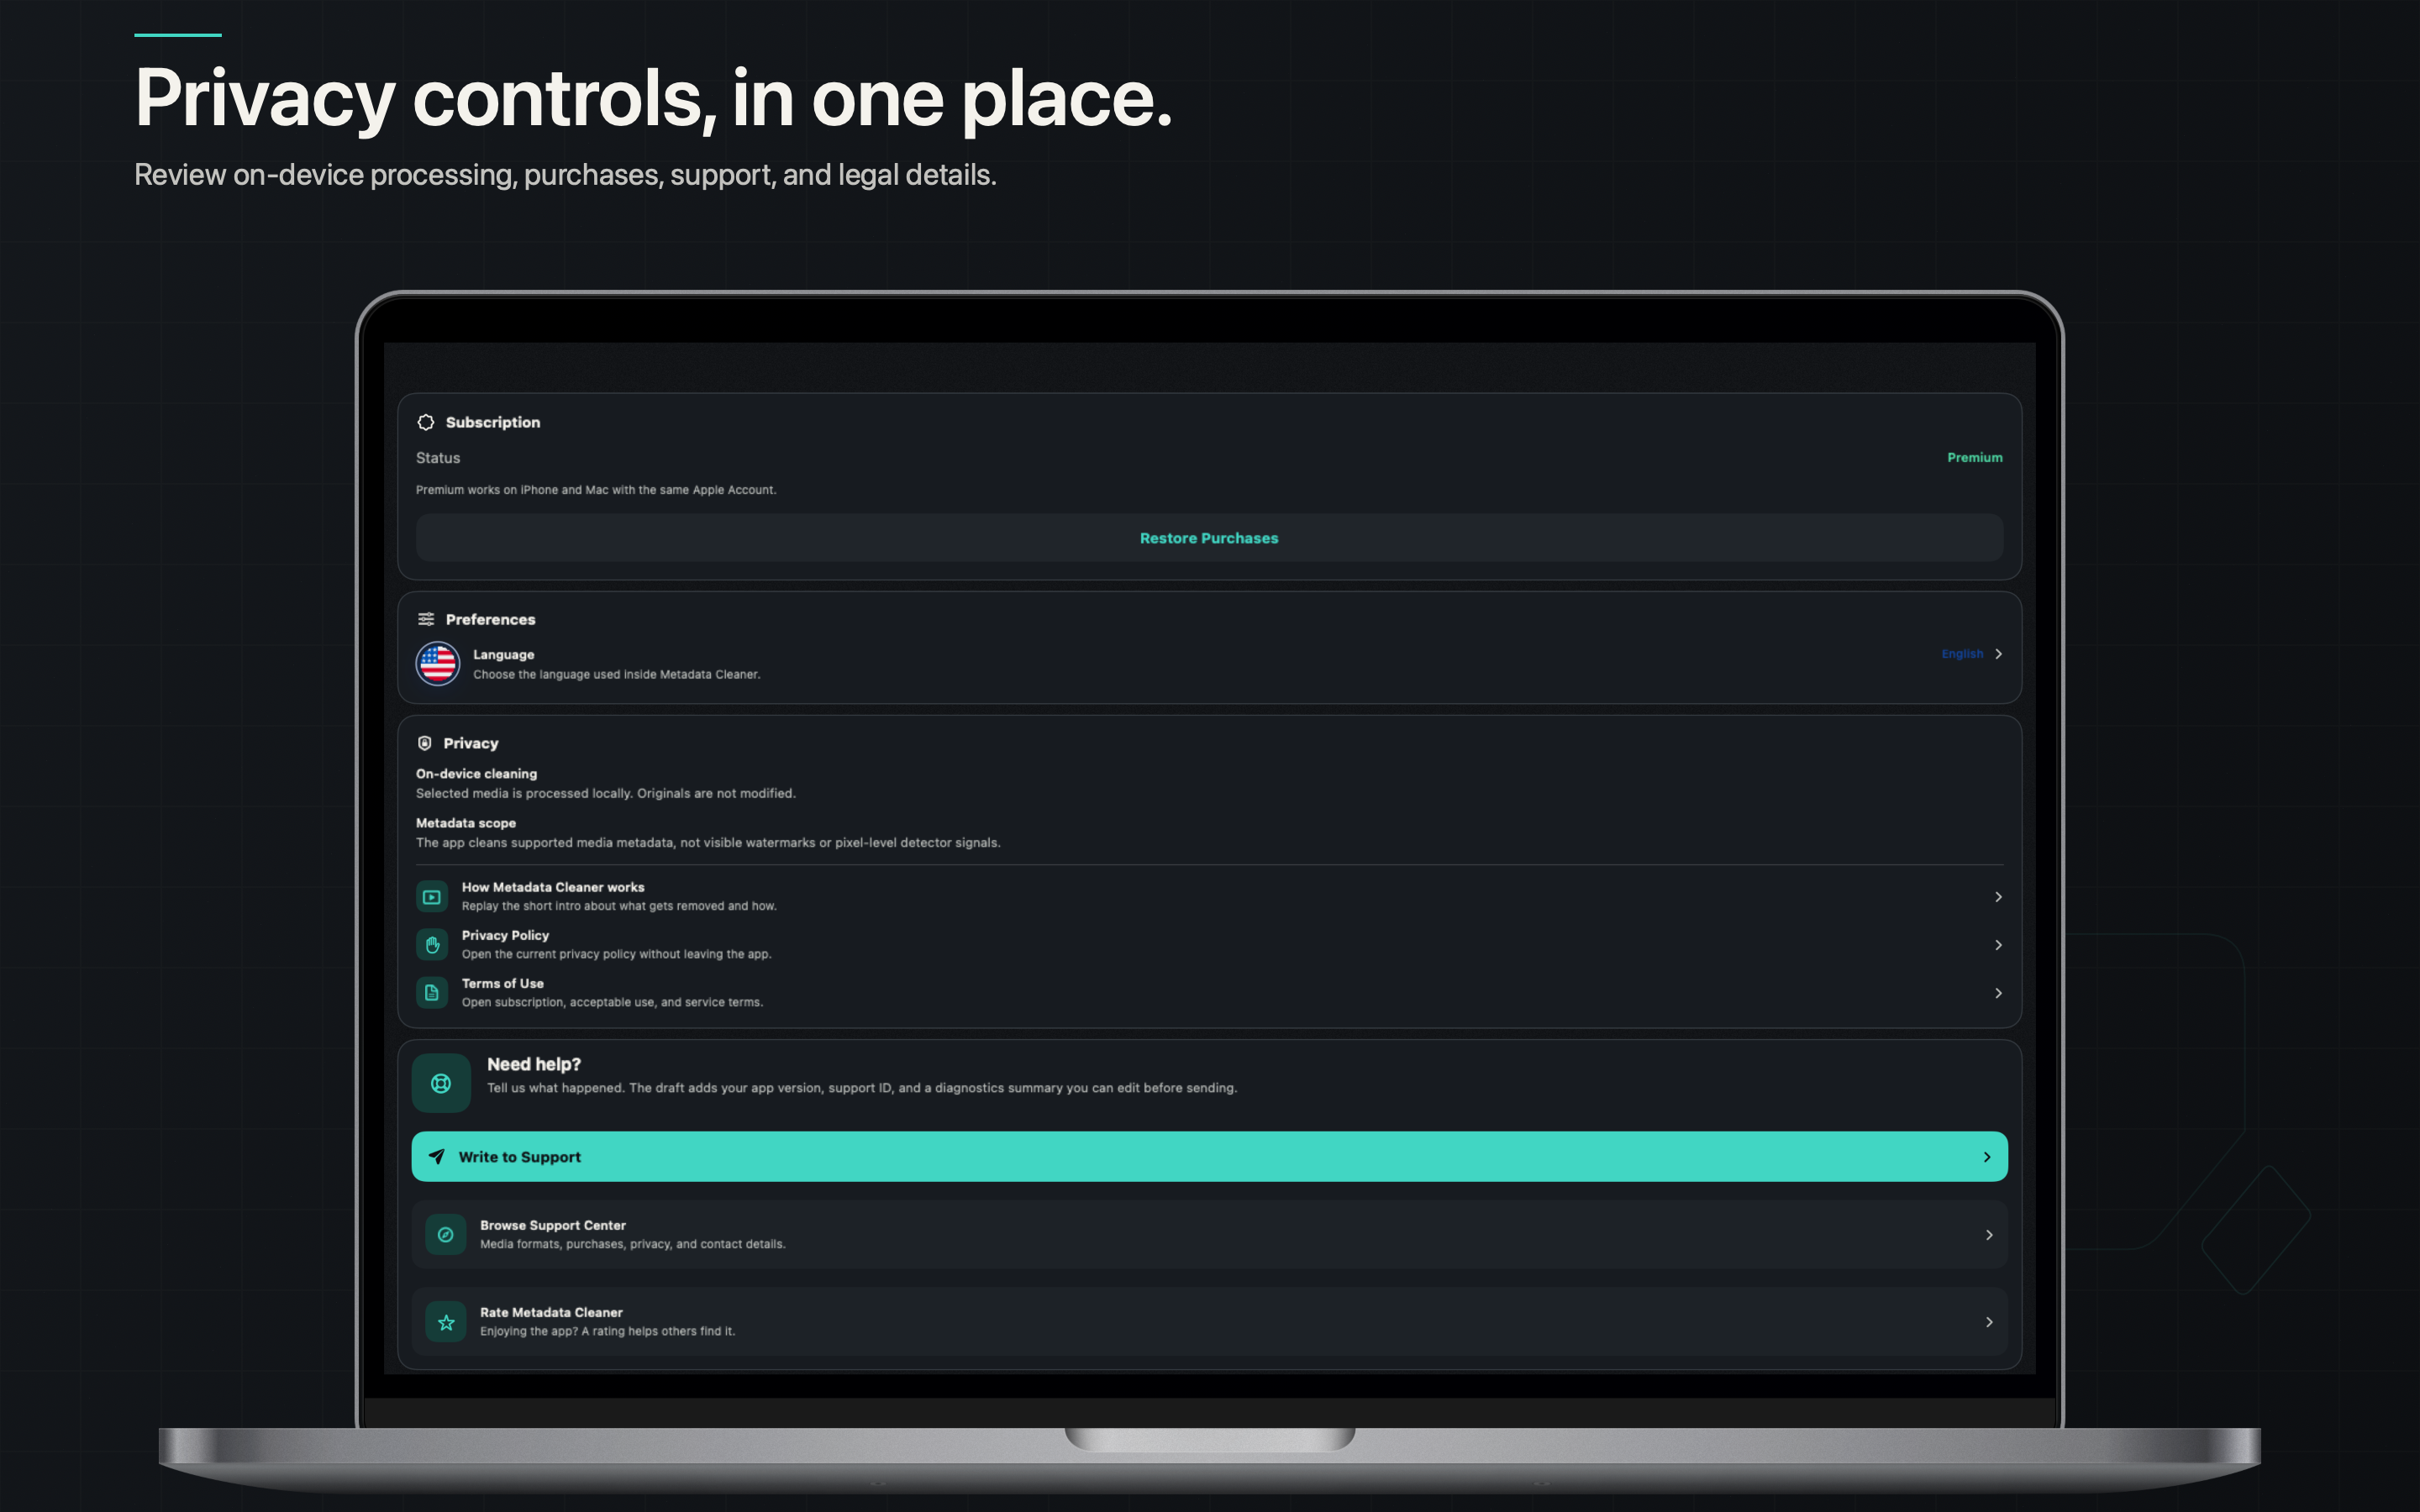2420x1512 pixels.
Task: Open the Language setting chevron next to English
Action: point(1998,654)
